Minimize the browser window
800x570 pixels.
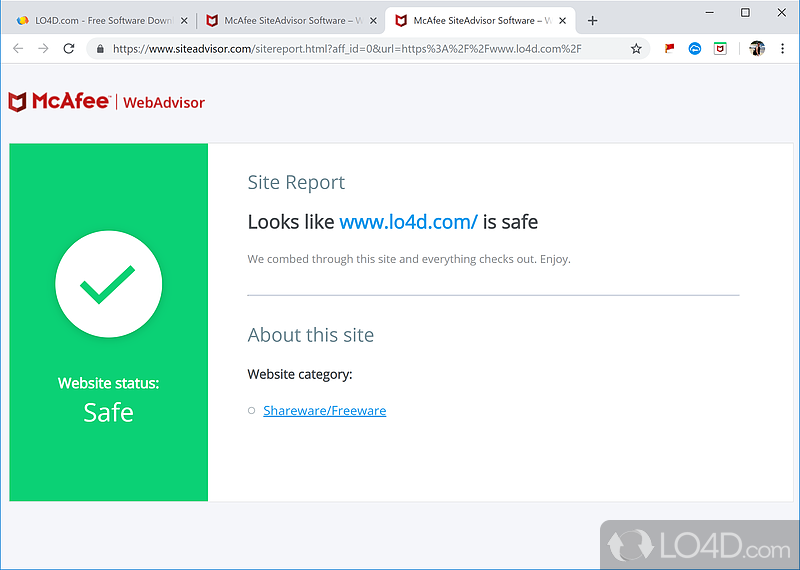click(709, 13)
